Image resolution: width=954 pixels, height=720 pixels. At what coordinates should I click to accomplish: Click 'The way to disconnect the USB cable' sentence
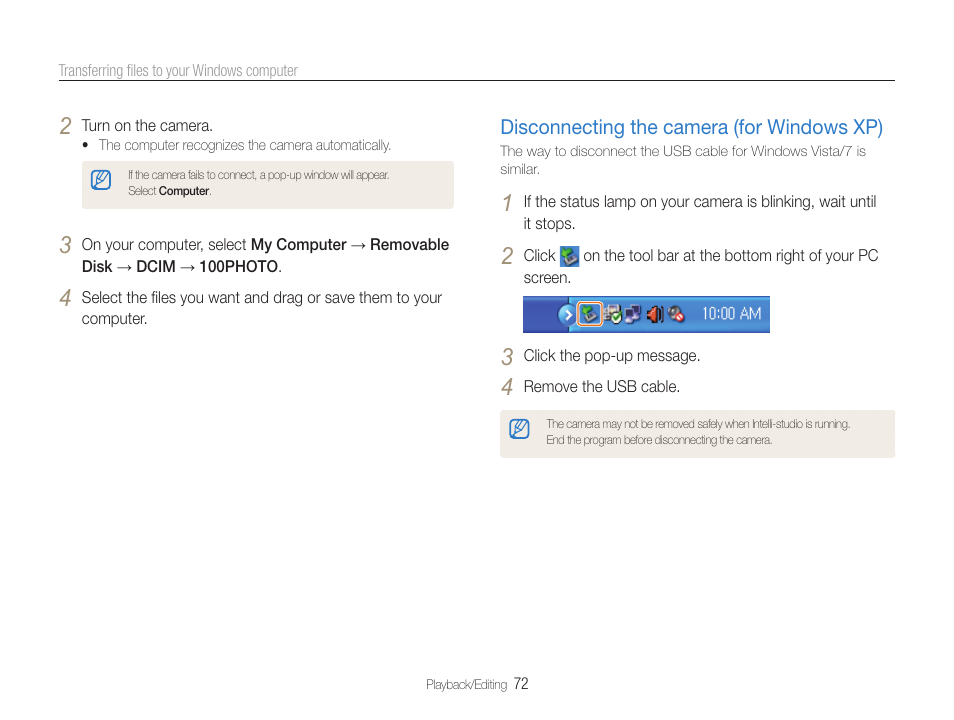[683, 160]
